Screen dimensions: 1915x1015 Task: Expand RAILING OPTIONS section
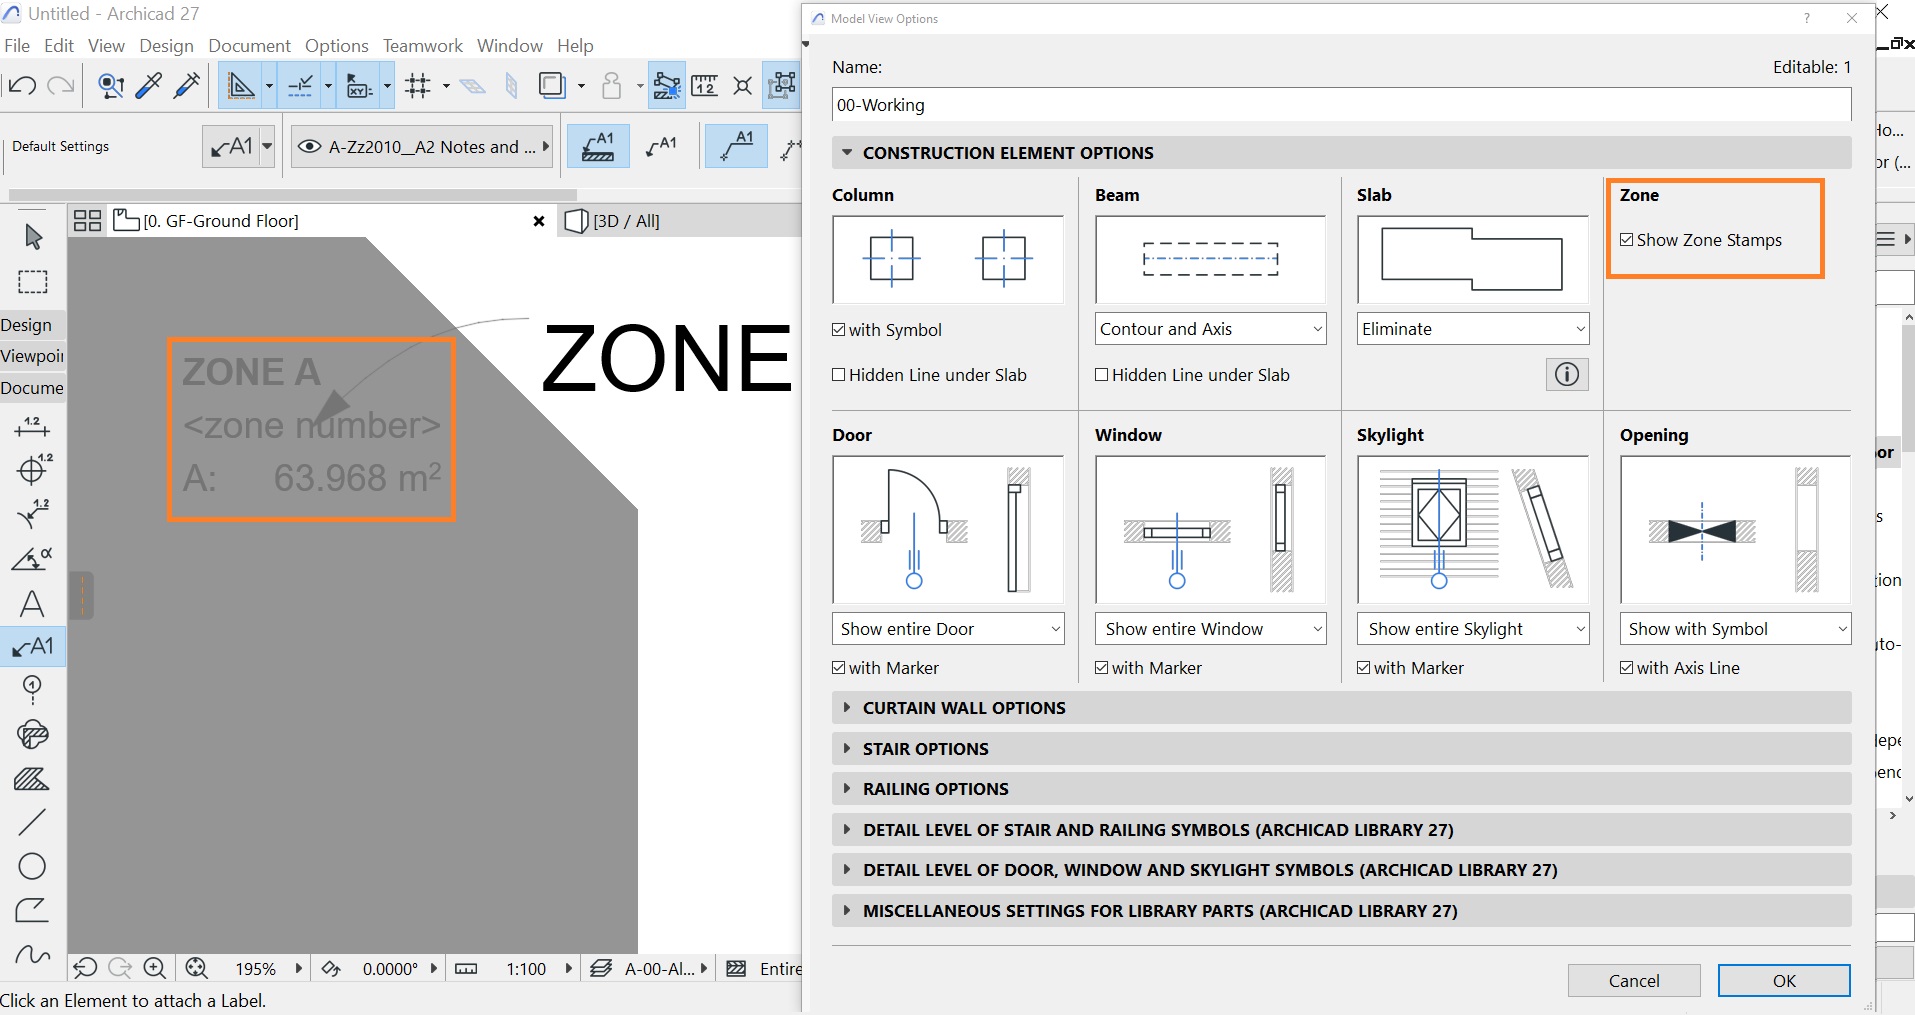(x=1341, y=789)
